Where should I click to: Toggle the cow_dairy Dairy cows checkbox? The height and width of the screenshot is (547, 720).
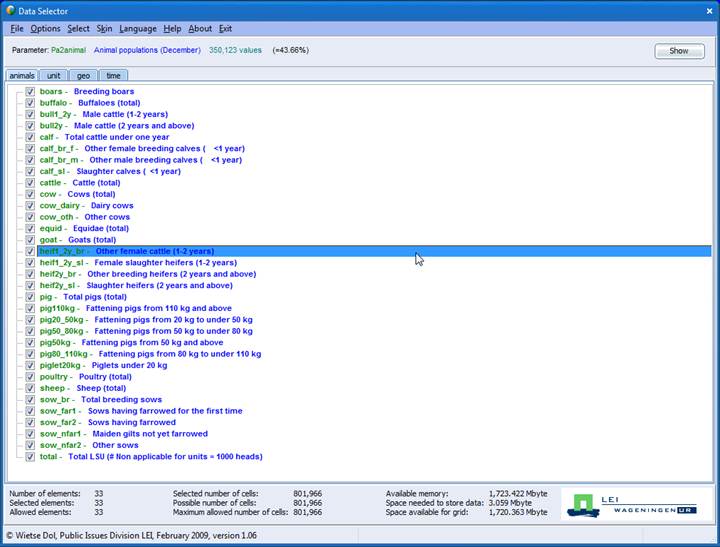(x=30, y=206)
